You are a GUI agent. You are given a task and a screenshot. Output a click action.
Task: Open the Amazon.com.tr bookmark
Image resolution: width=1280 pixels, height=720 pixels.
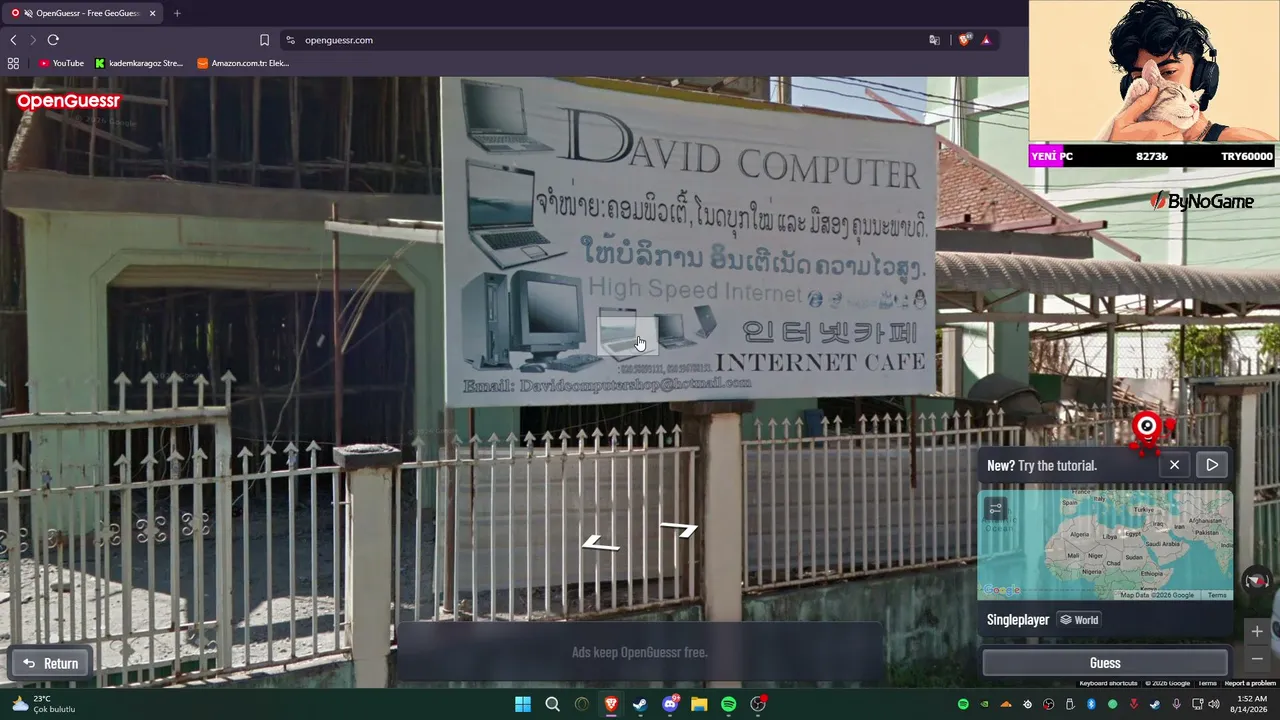point(243,63)
